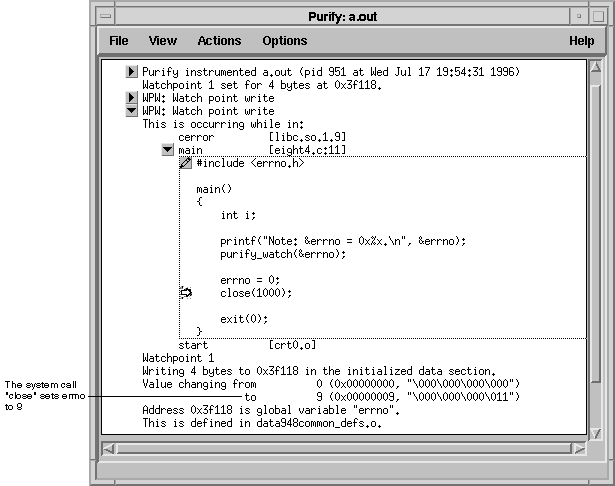This screenshot has height=486, width=615.
Task: Select the main [eight4.c:11] stack line
Action: click(262, 150)
